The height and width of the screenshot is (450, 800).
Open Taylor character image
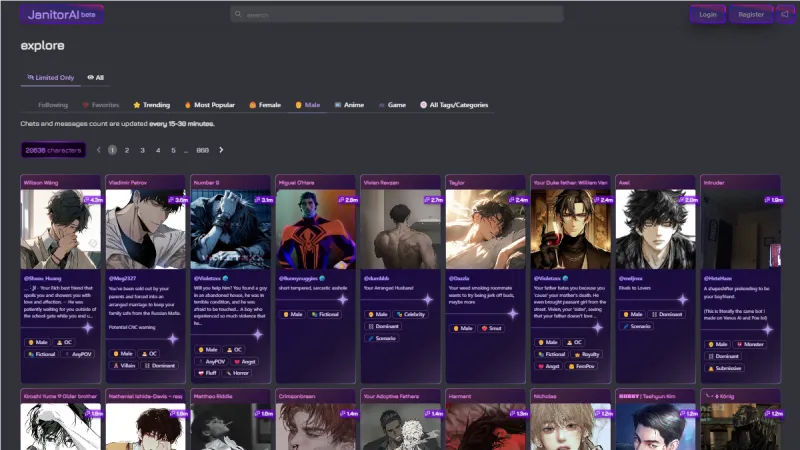[486, 229]
